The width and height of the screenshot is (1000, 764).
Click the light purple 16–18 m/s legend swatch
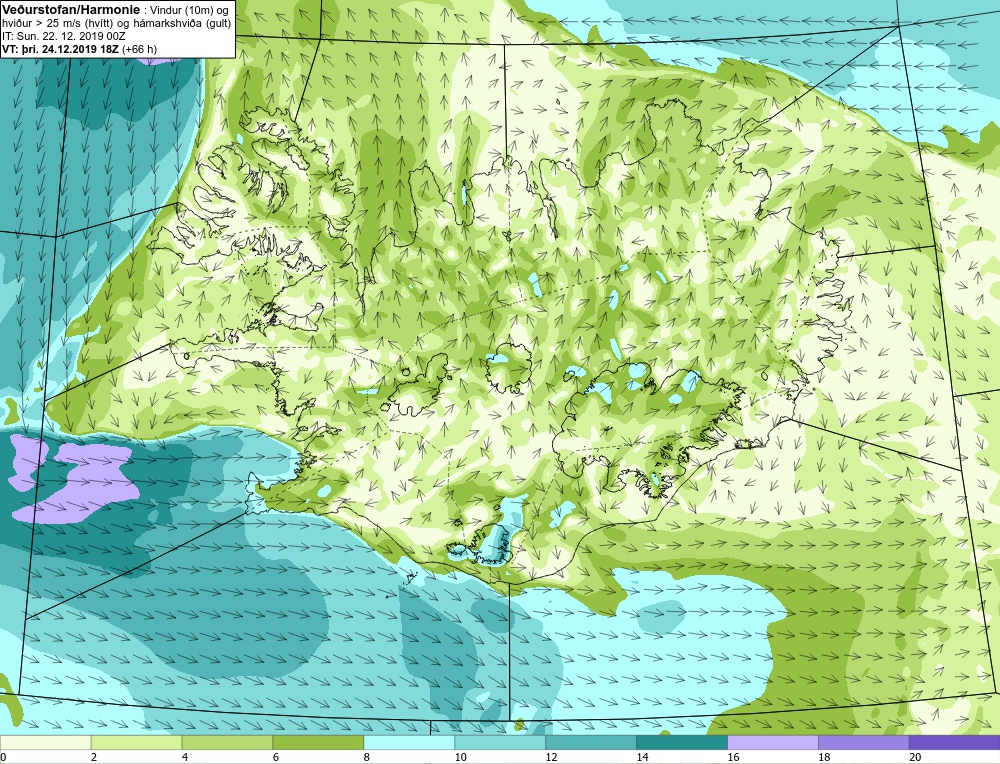click(772, 742)
